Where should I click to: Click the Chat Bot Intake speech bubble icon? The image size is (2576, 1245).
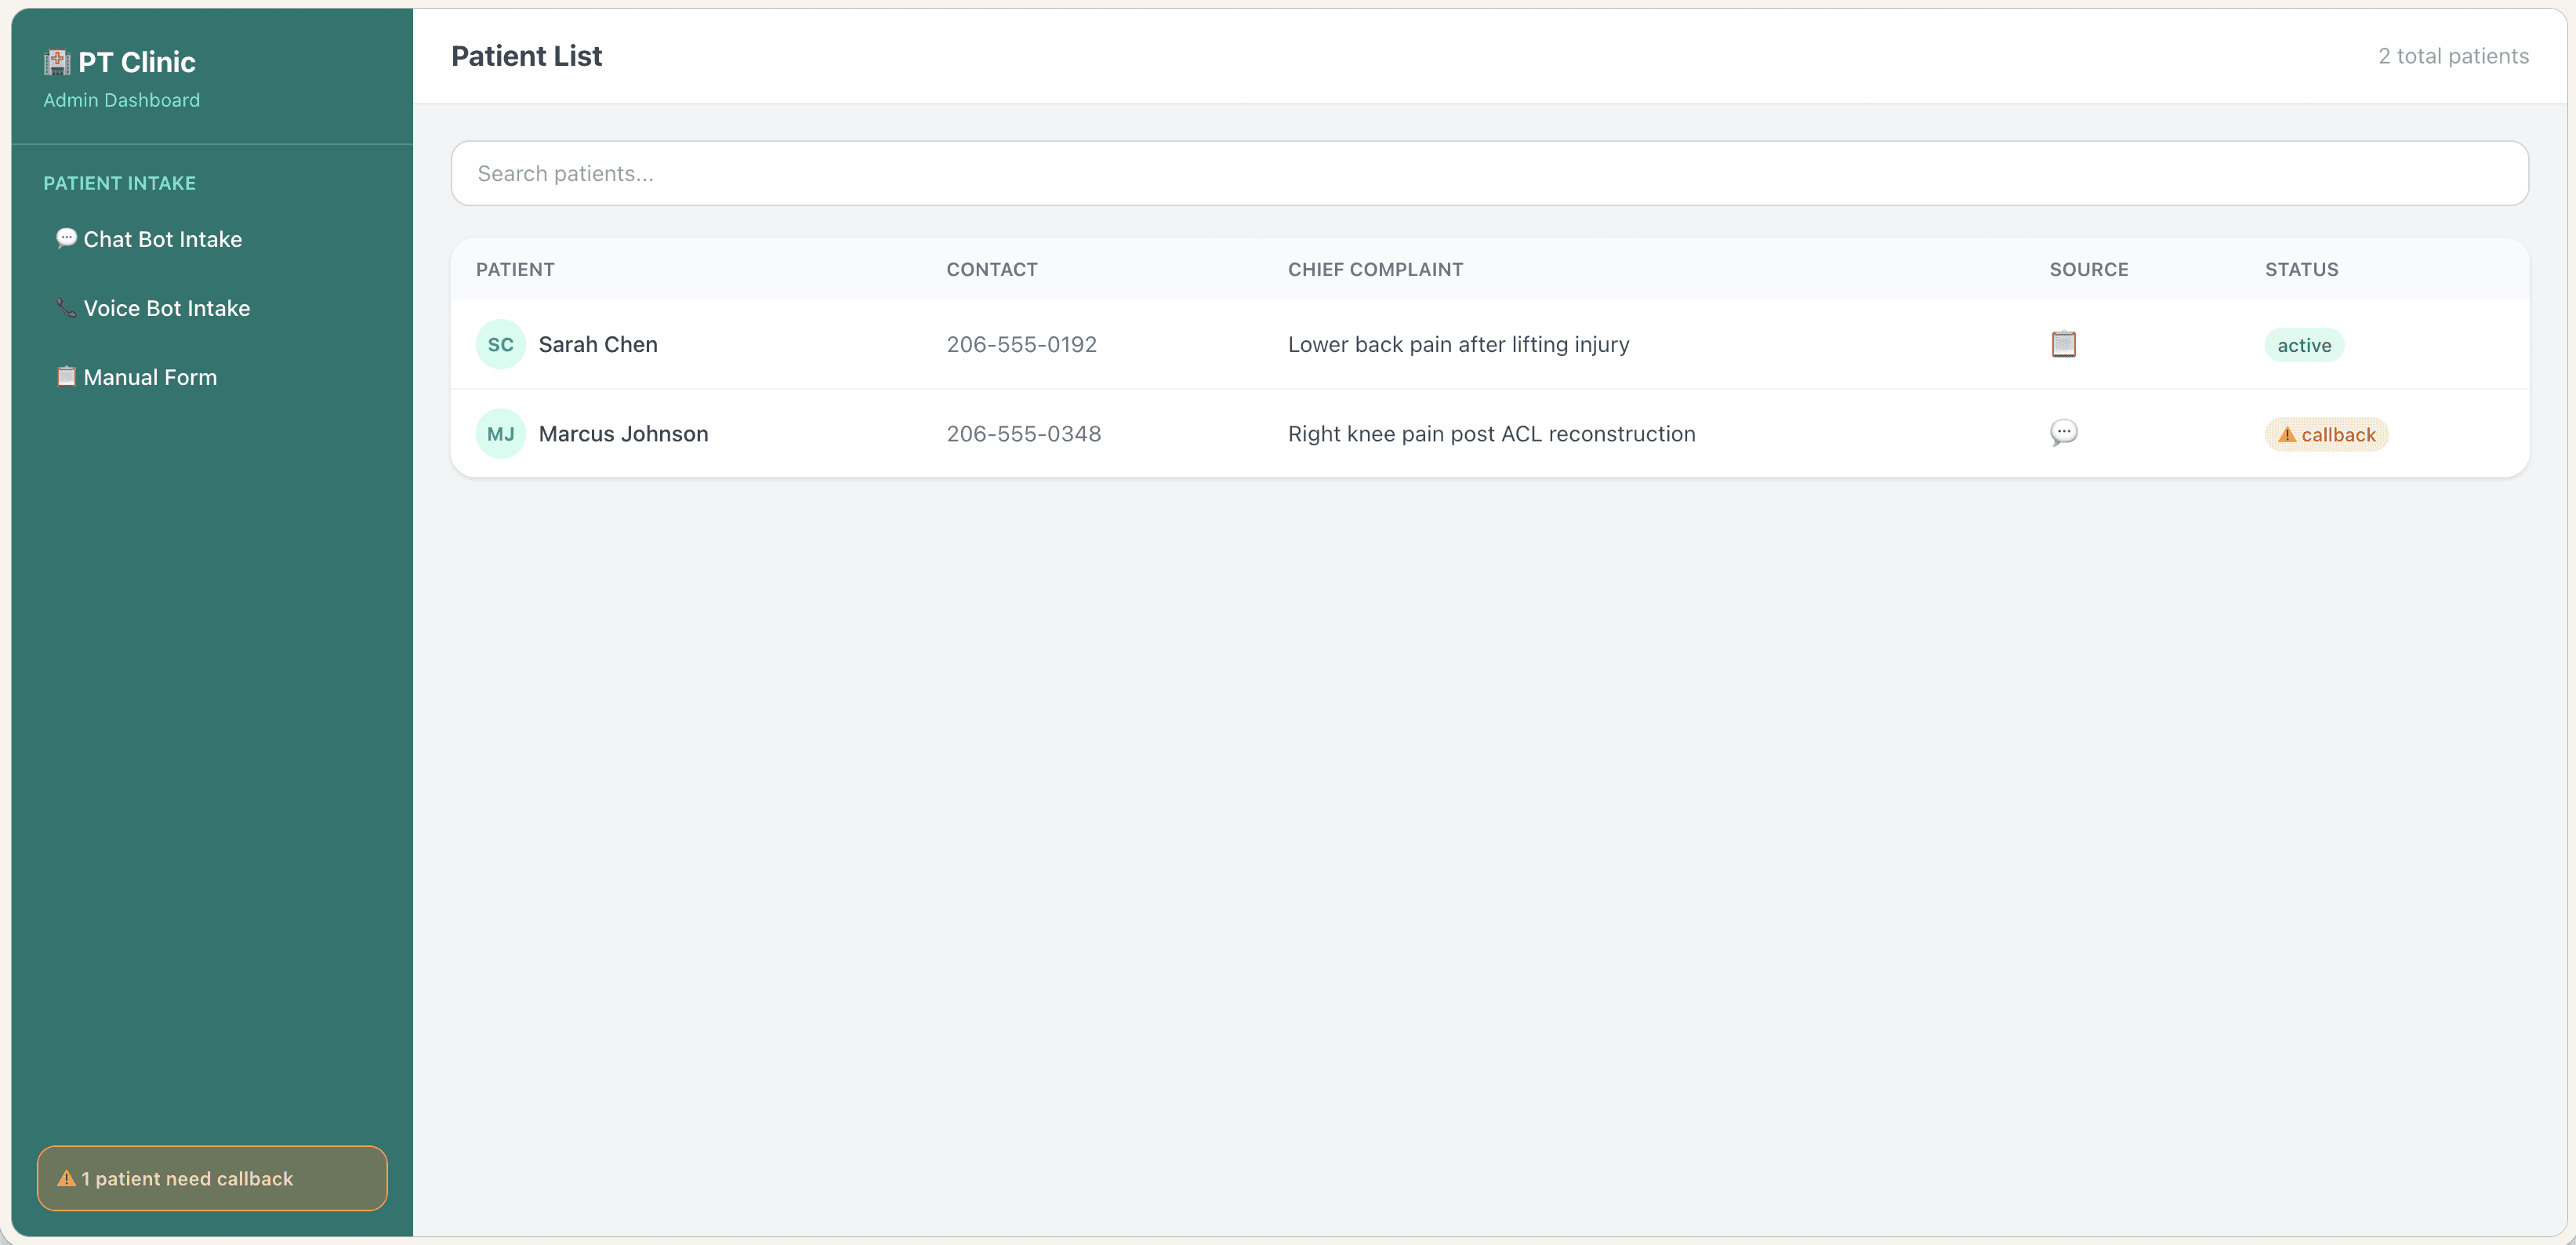click(66, 238)
